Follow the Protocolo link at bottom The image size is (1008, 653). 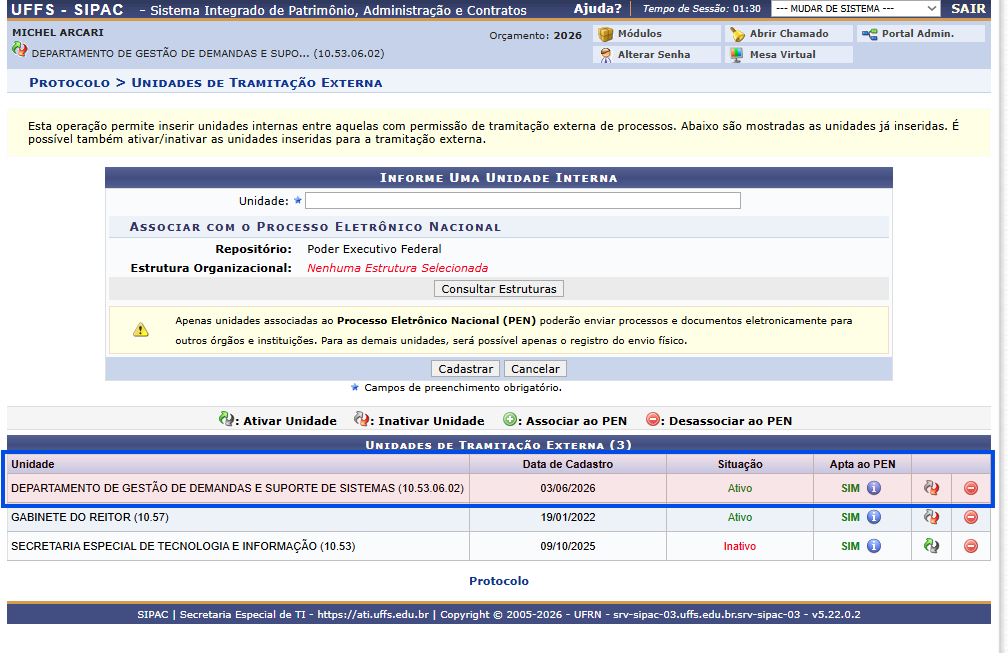click(x=499, y=580)
